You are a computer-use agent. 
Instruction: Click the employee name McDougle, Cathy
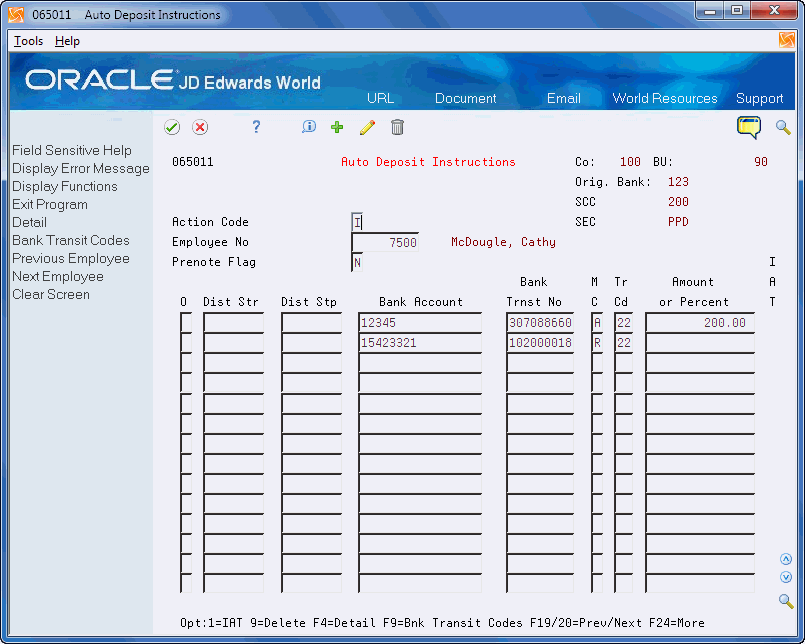click(x=503, y=242)
